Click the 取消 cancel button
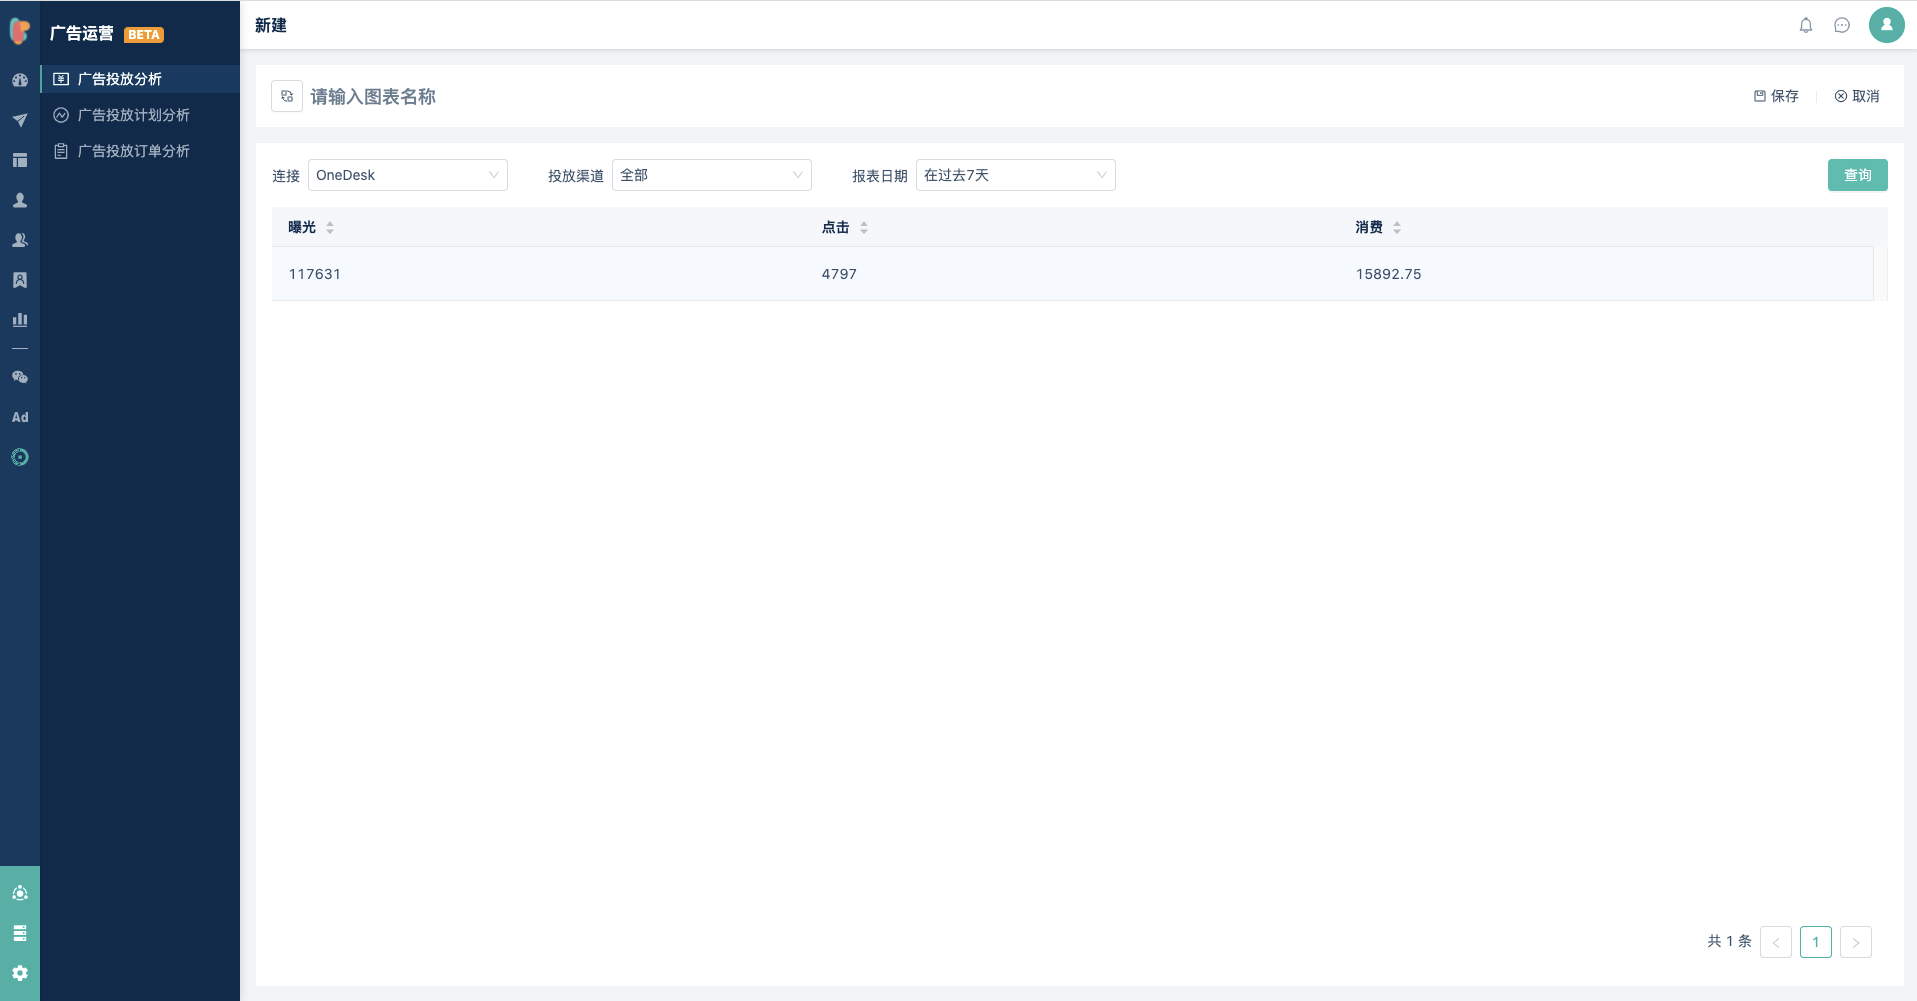 (x=1857, y=96)
